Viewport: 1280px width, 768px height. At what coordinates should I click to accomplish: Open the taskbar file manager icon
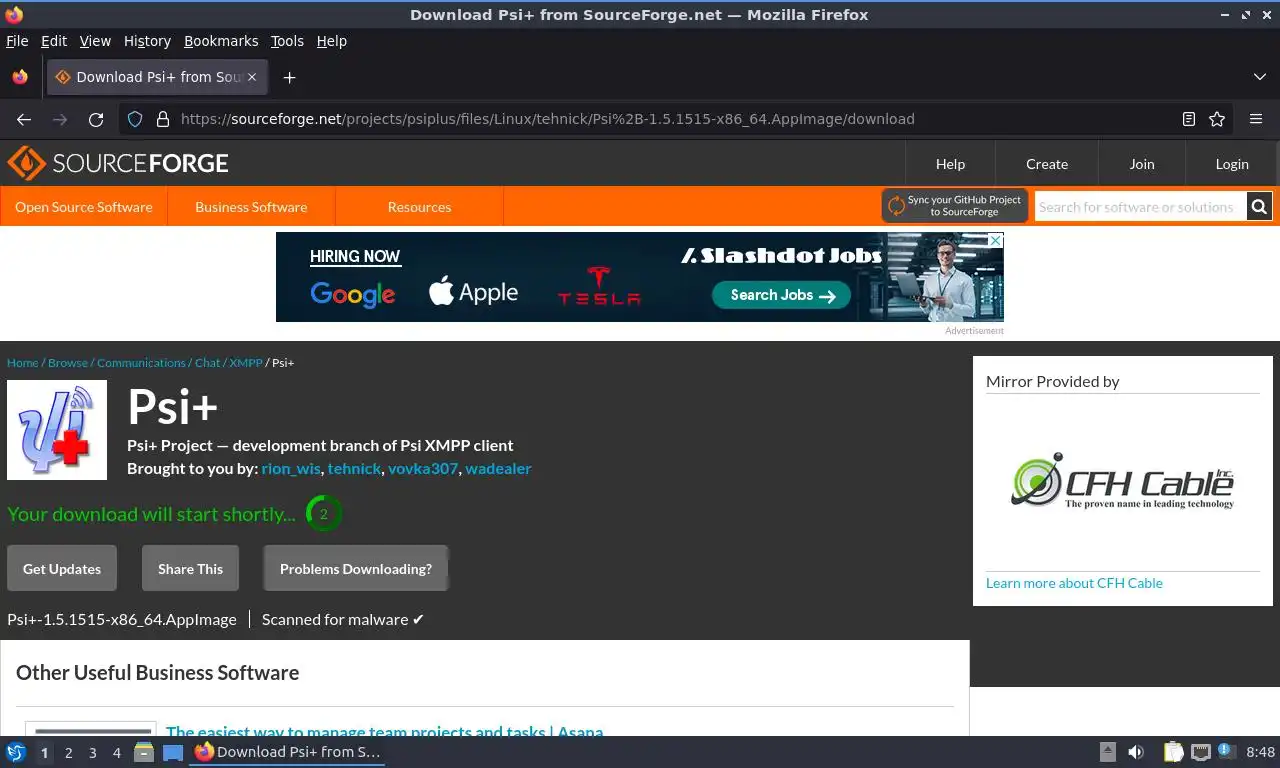pyautogui.click(x=144, y=752)
